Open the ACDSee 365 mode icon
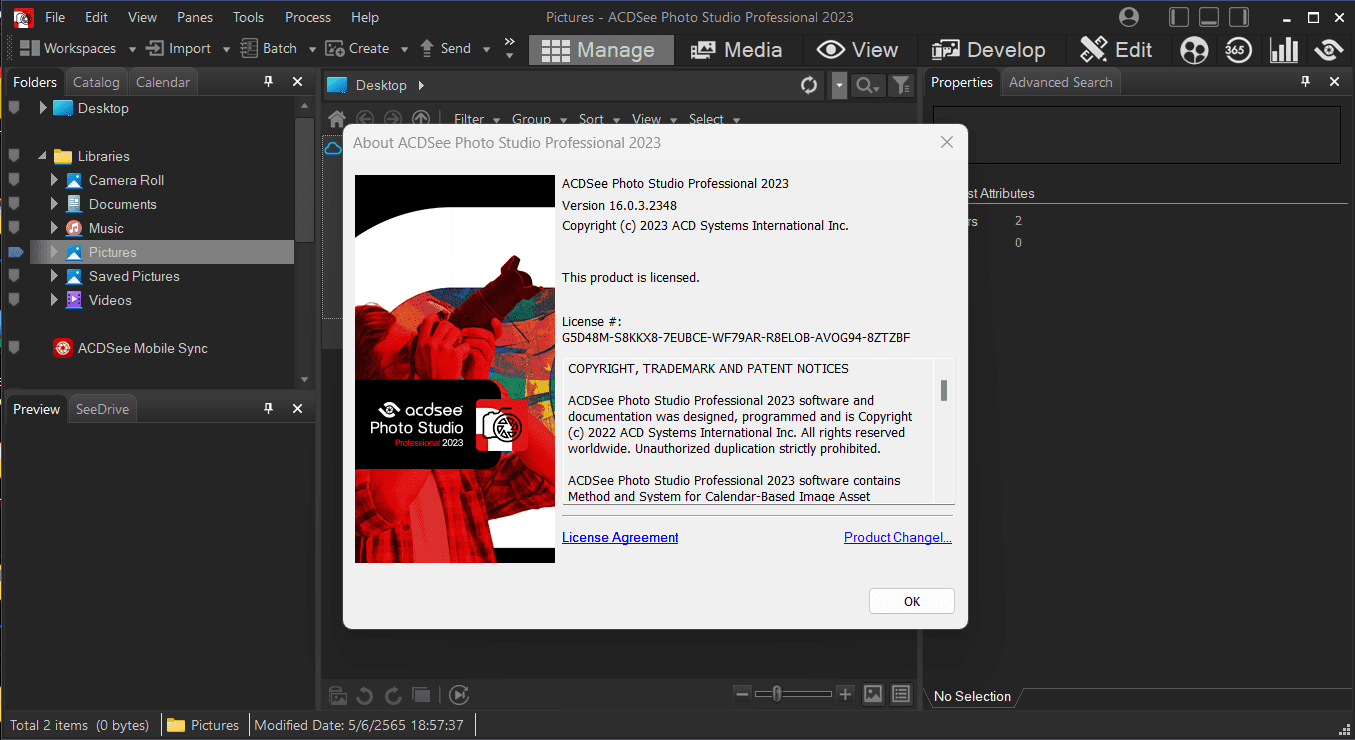The image size is (1355, 740). [1238, 49]
